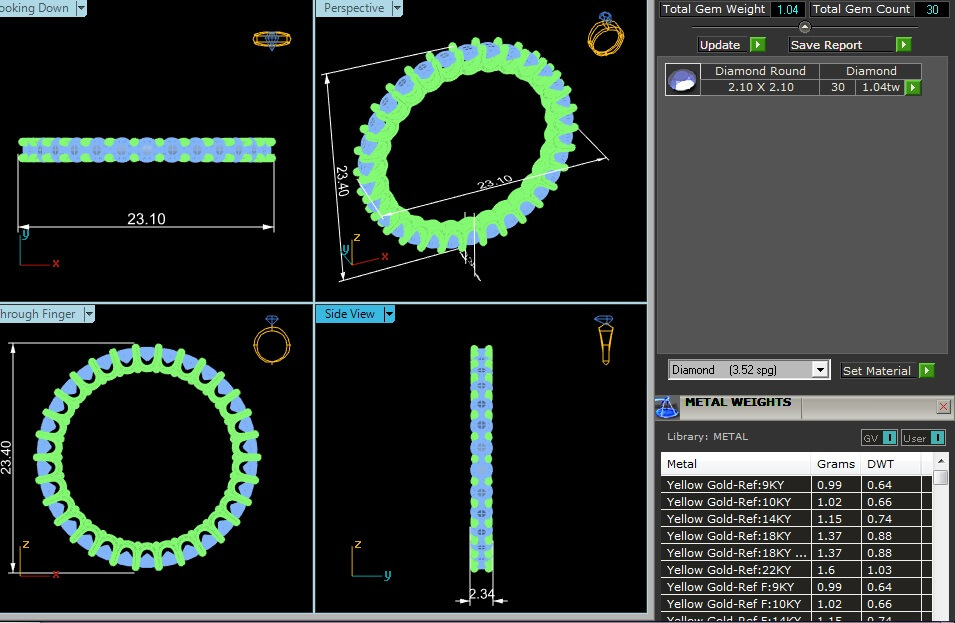Screen dimensions: 955x623
Task: Click the Through Finger view ring icon
Action: click(272, 340)
